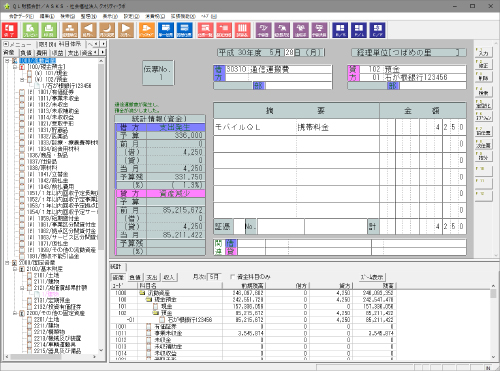The width and height of the screenshot is (500, 371).
Task: Click the credit account field 102 預金
Action: (x=413, y=69)
